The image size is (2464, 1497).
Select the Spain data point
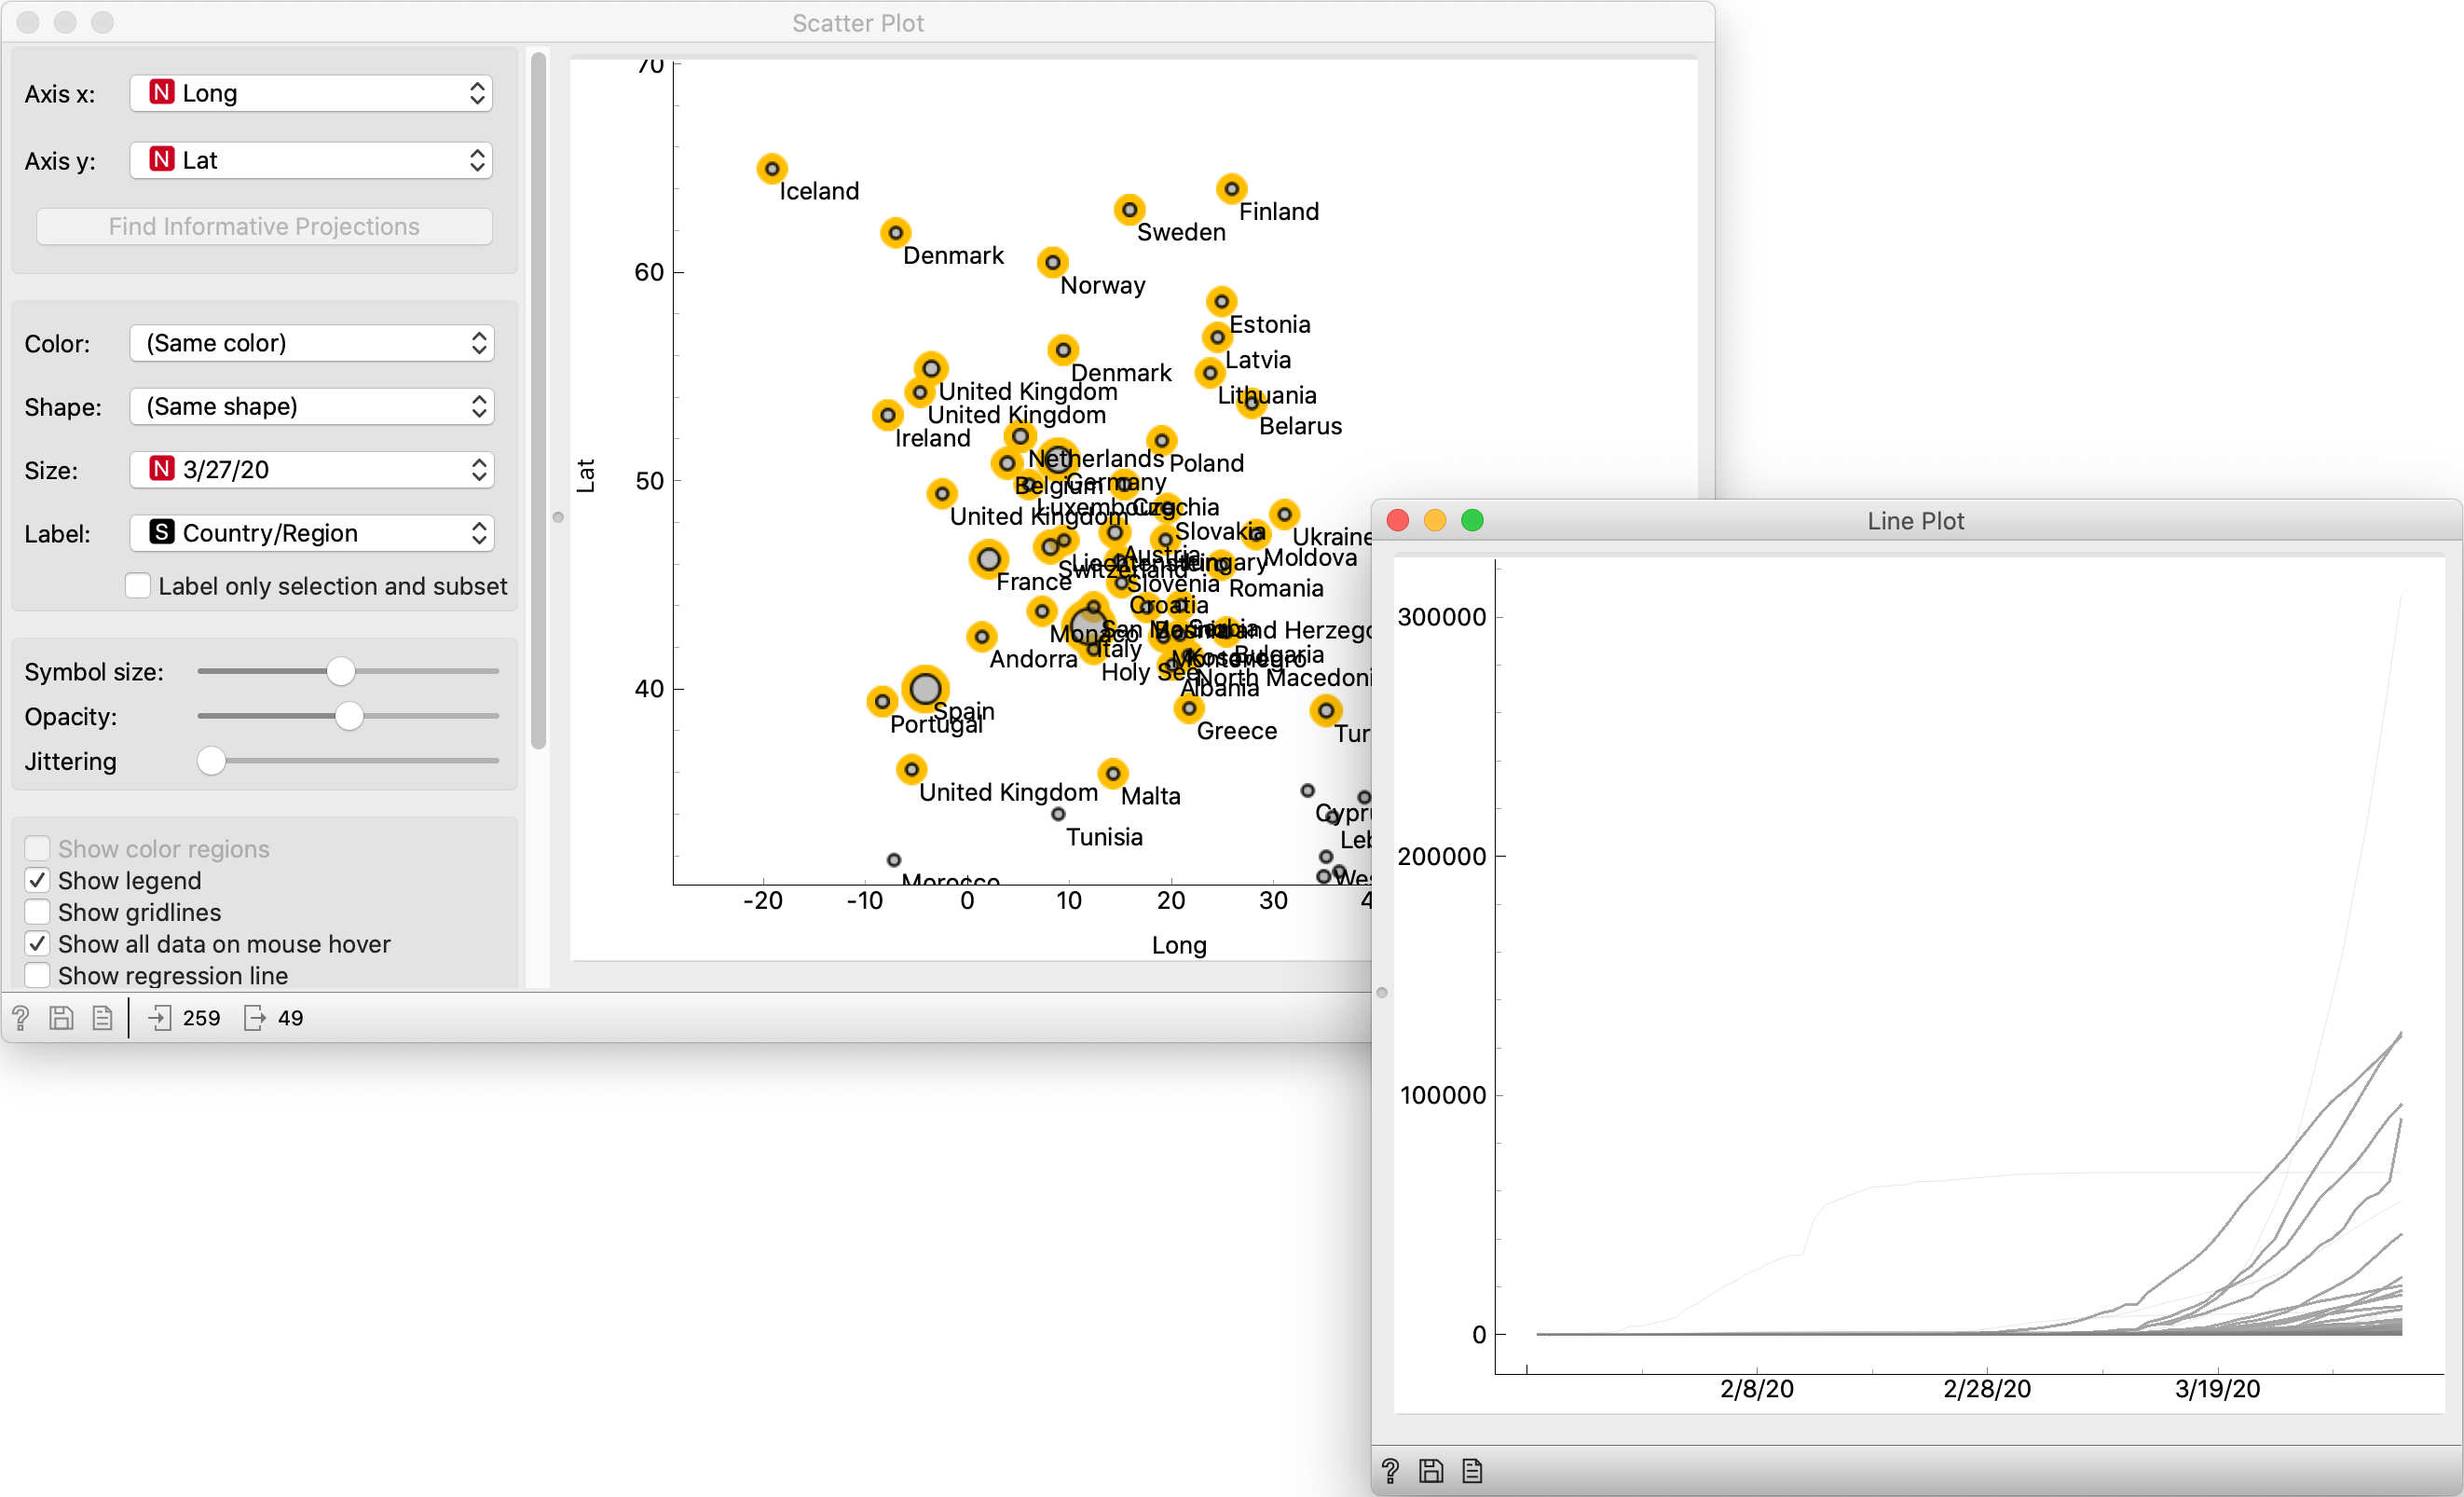coord(926,688)
